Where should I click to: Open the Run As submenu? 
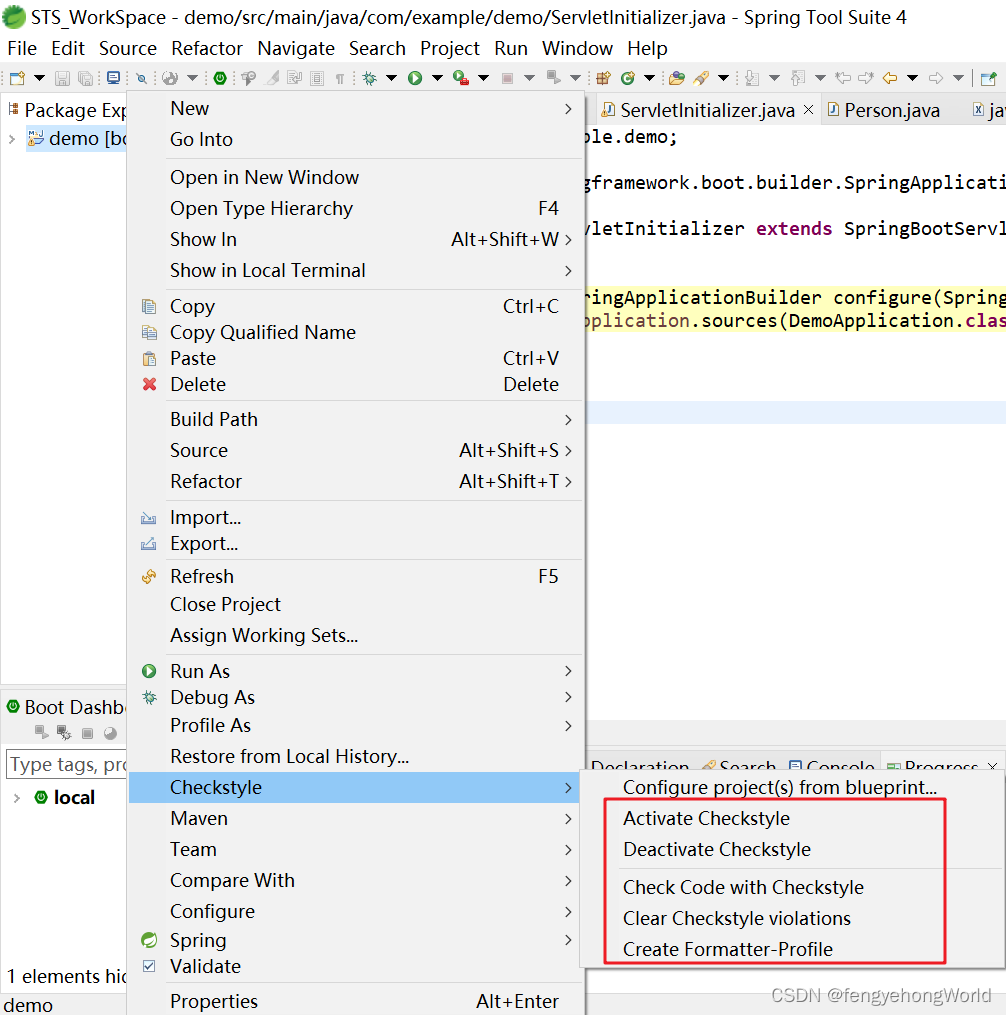[x=355, y=671]
